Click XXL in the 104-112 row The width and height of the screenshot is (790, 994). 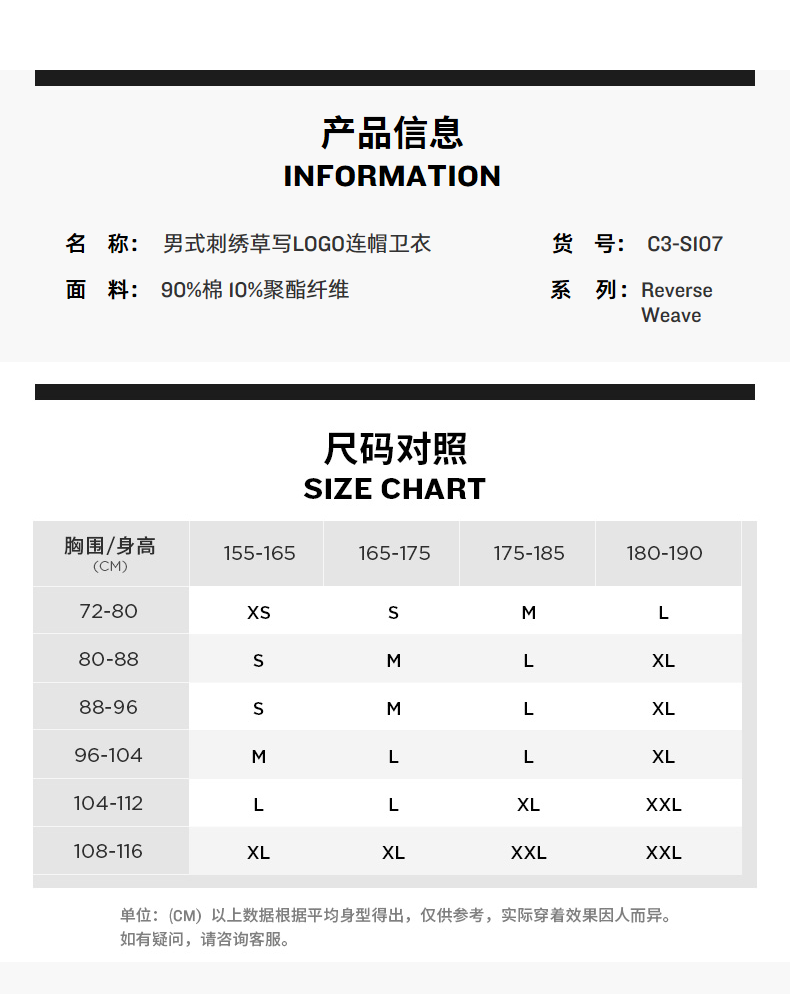pyautogui.click(x=664, y=804)
